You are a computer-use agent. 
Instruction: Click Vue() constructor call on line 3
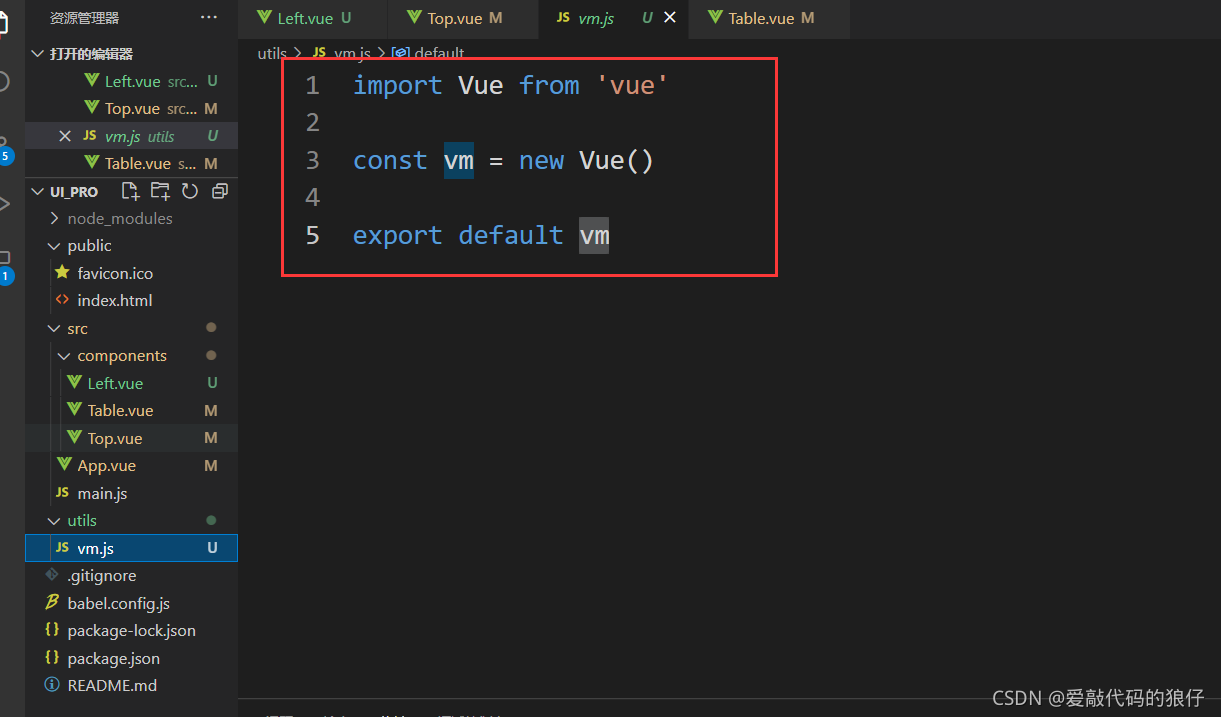tap(617, 161)
